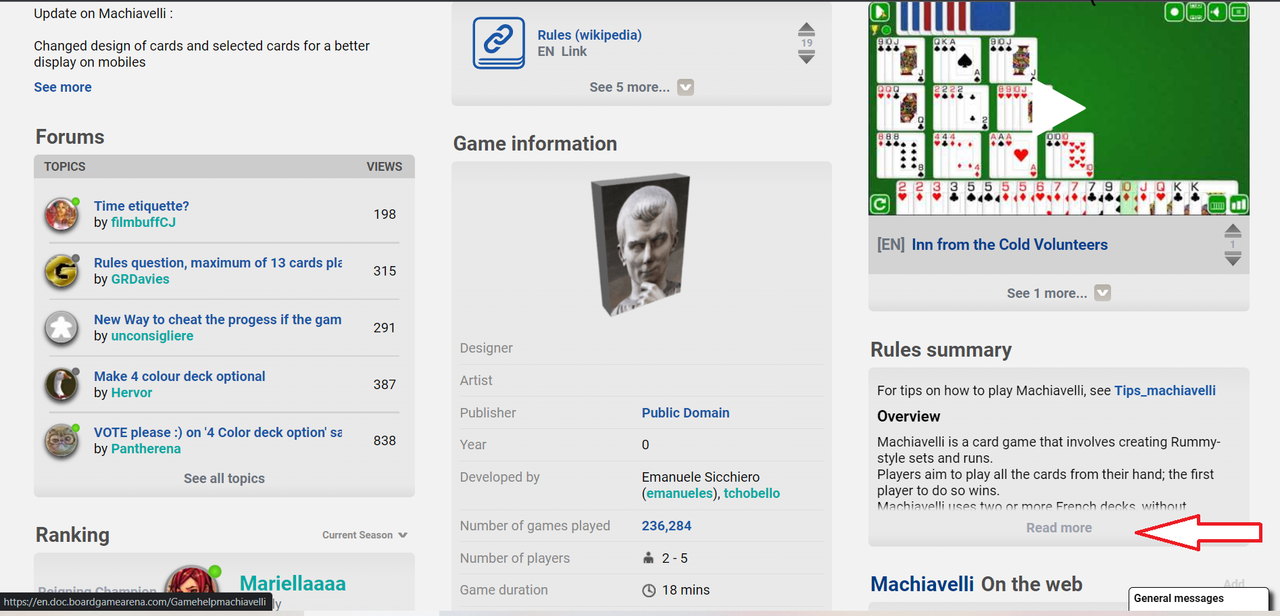Open the Time etiquette? topic
This screenshot has height=616, width=1280.
[142, 206]
